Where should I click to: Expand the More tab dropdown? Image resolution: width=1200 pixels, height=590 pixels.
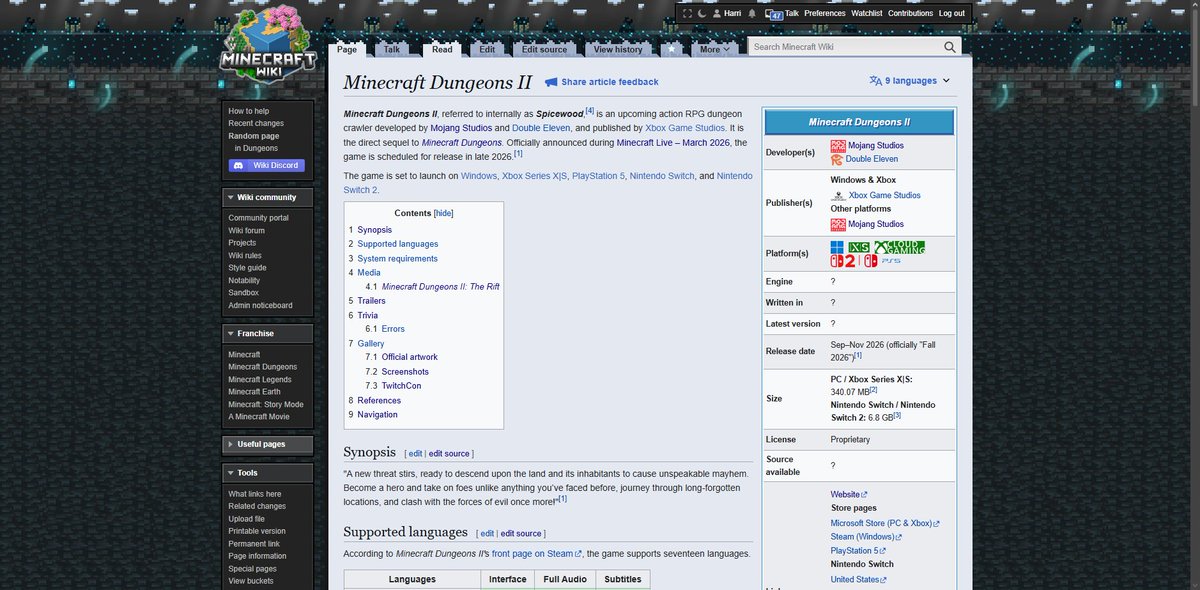click(x=713, y=49)
